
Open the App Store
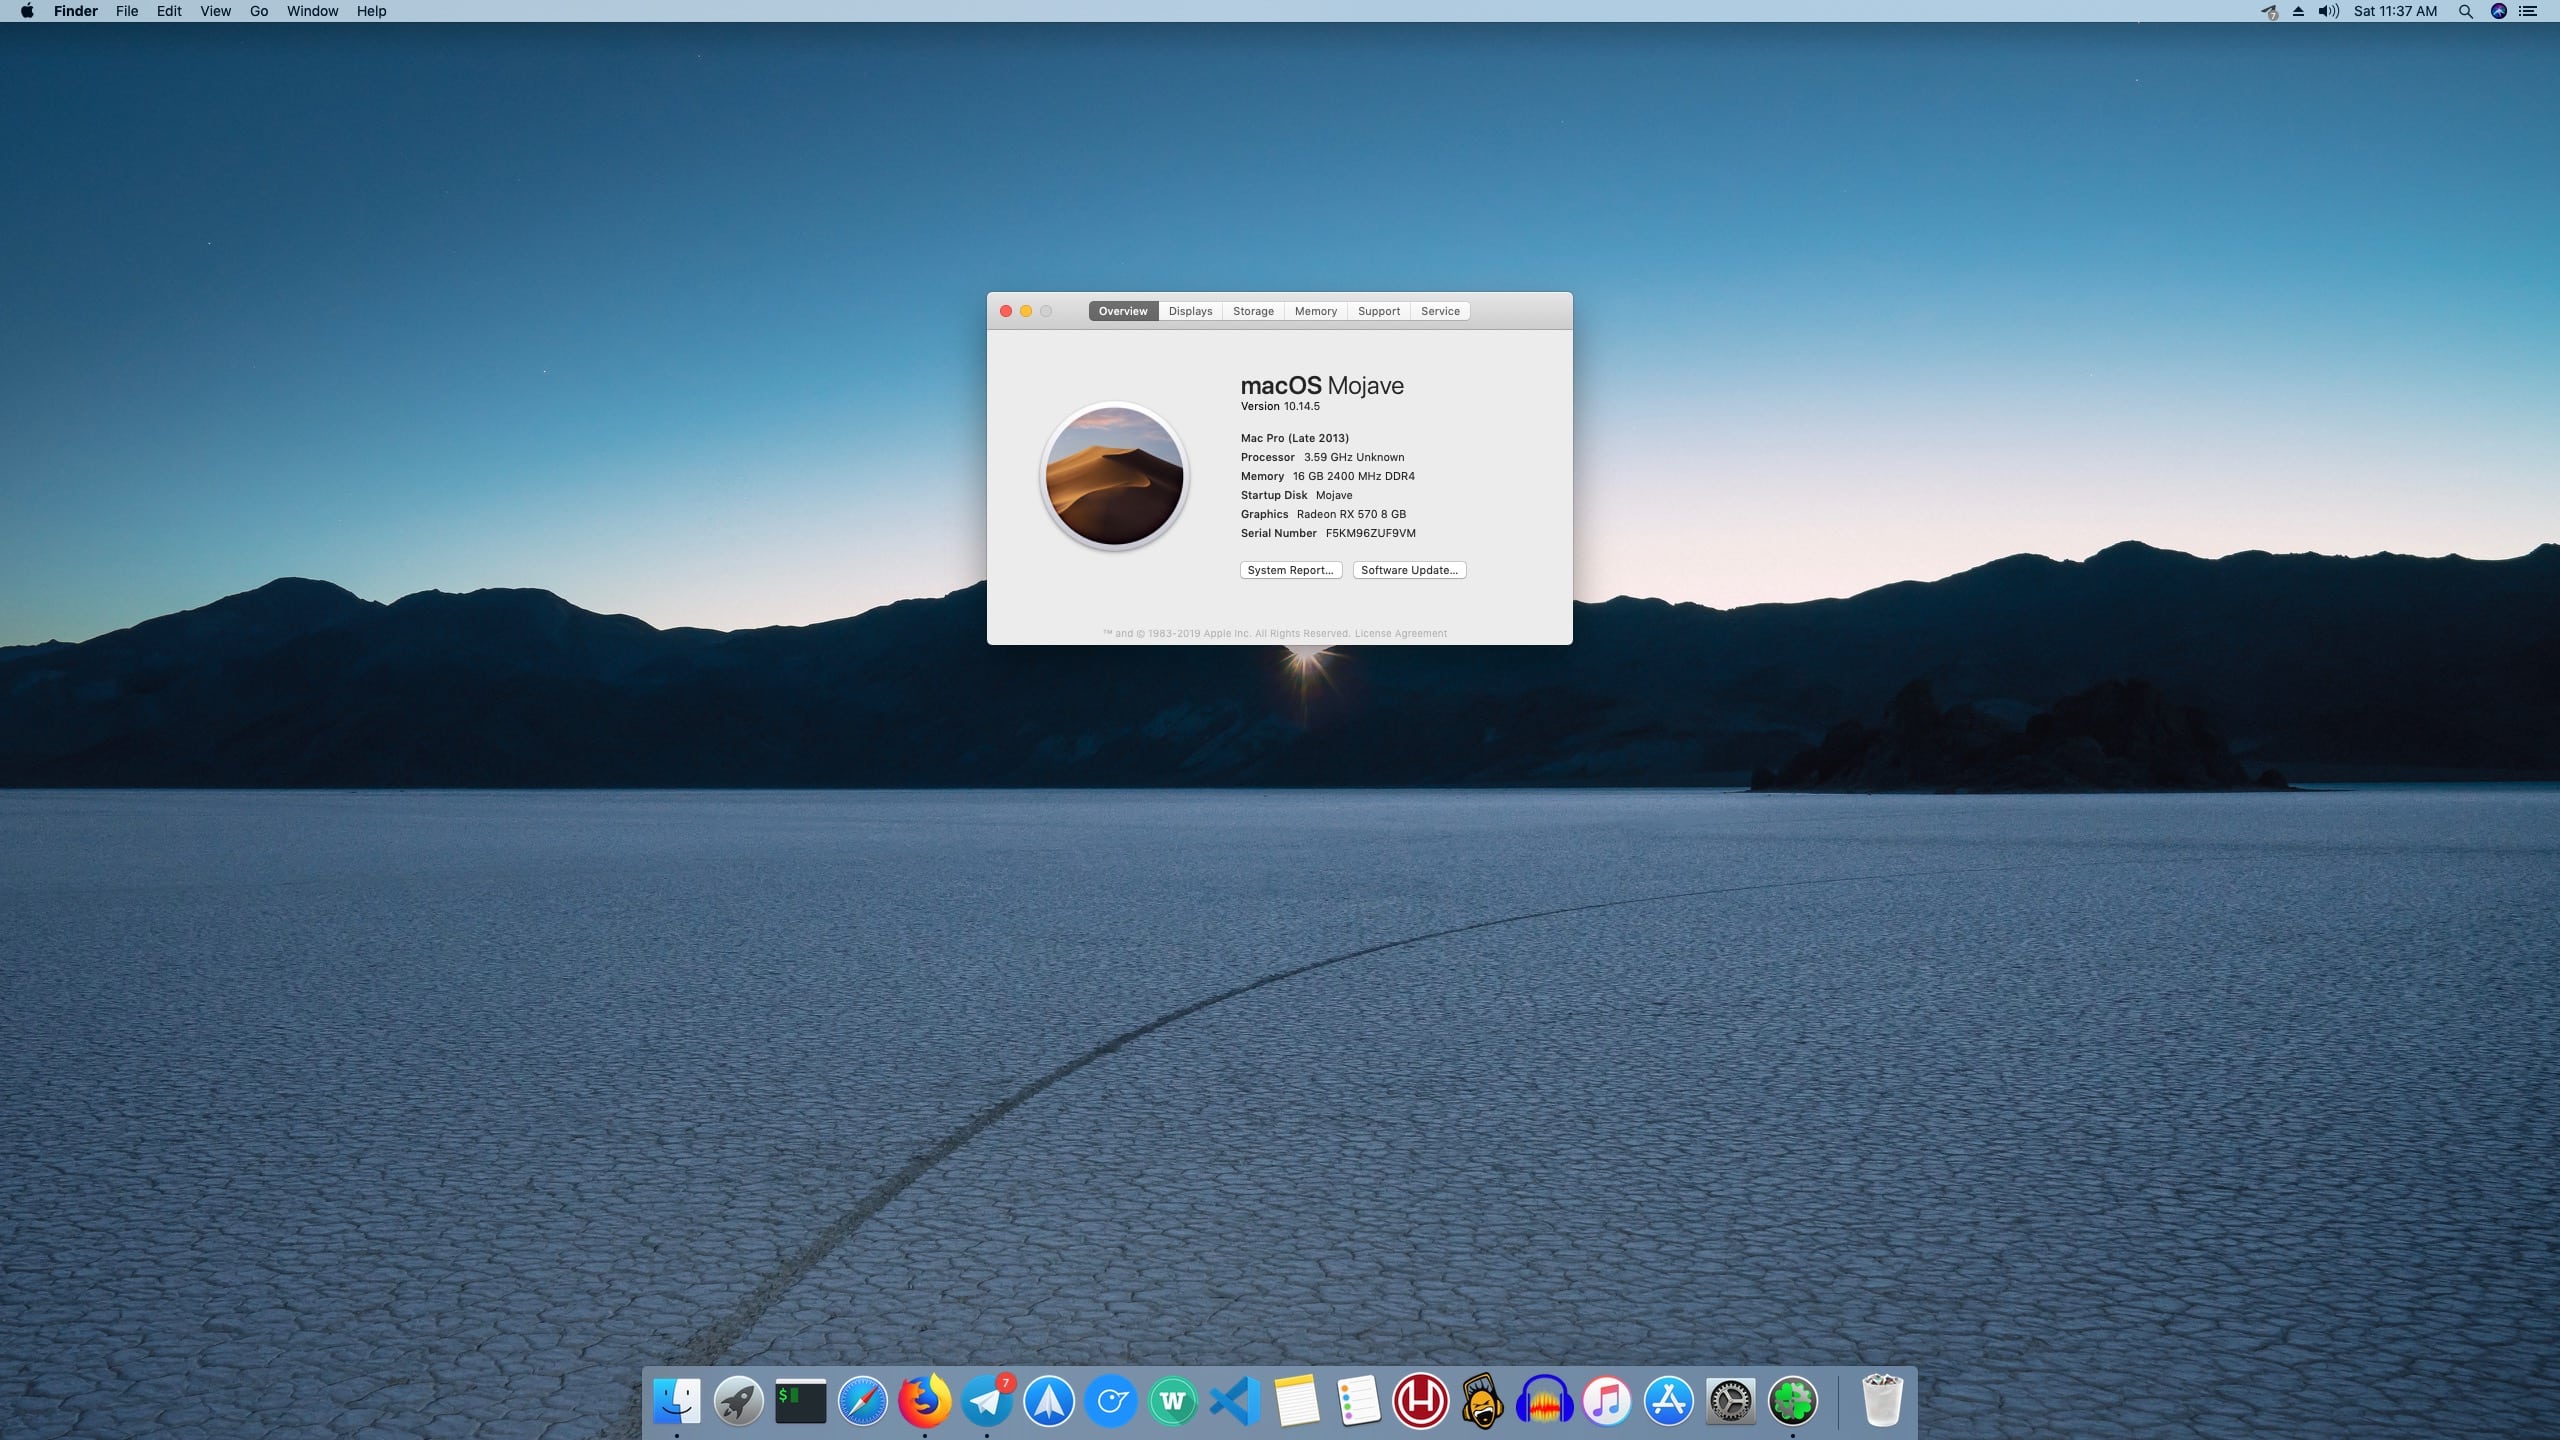[1670, 1401]
